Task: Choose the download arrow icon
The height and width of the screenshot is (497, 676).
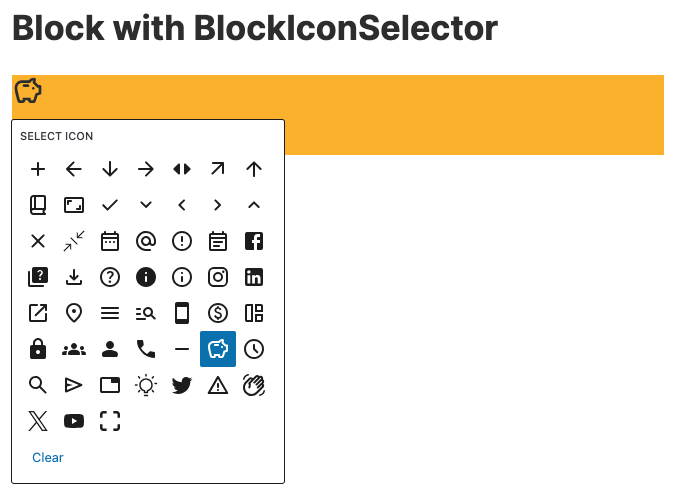Action: [x=74, y=277]
